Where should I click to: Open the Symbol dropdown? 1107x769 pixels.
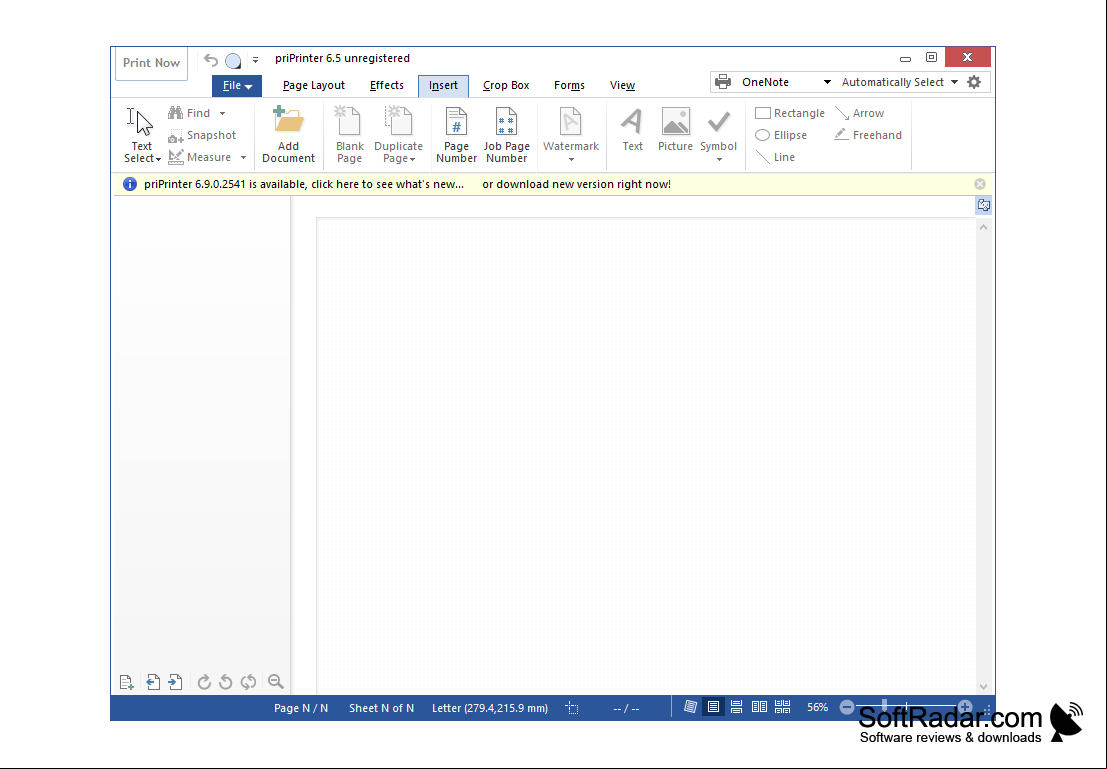[x=719, y=160]
